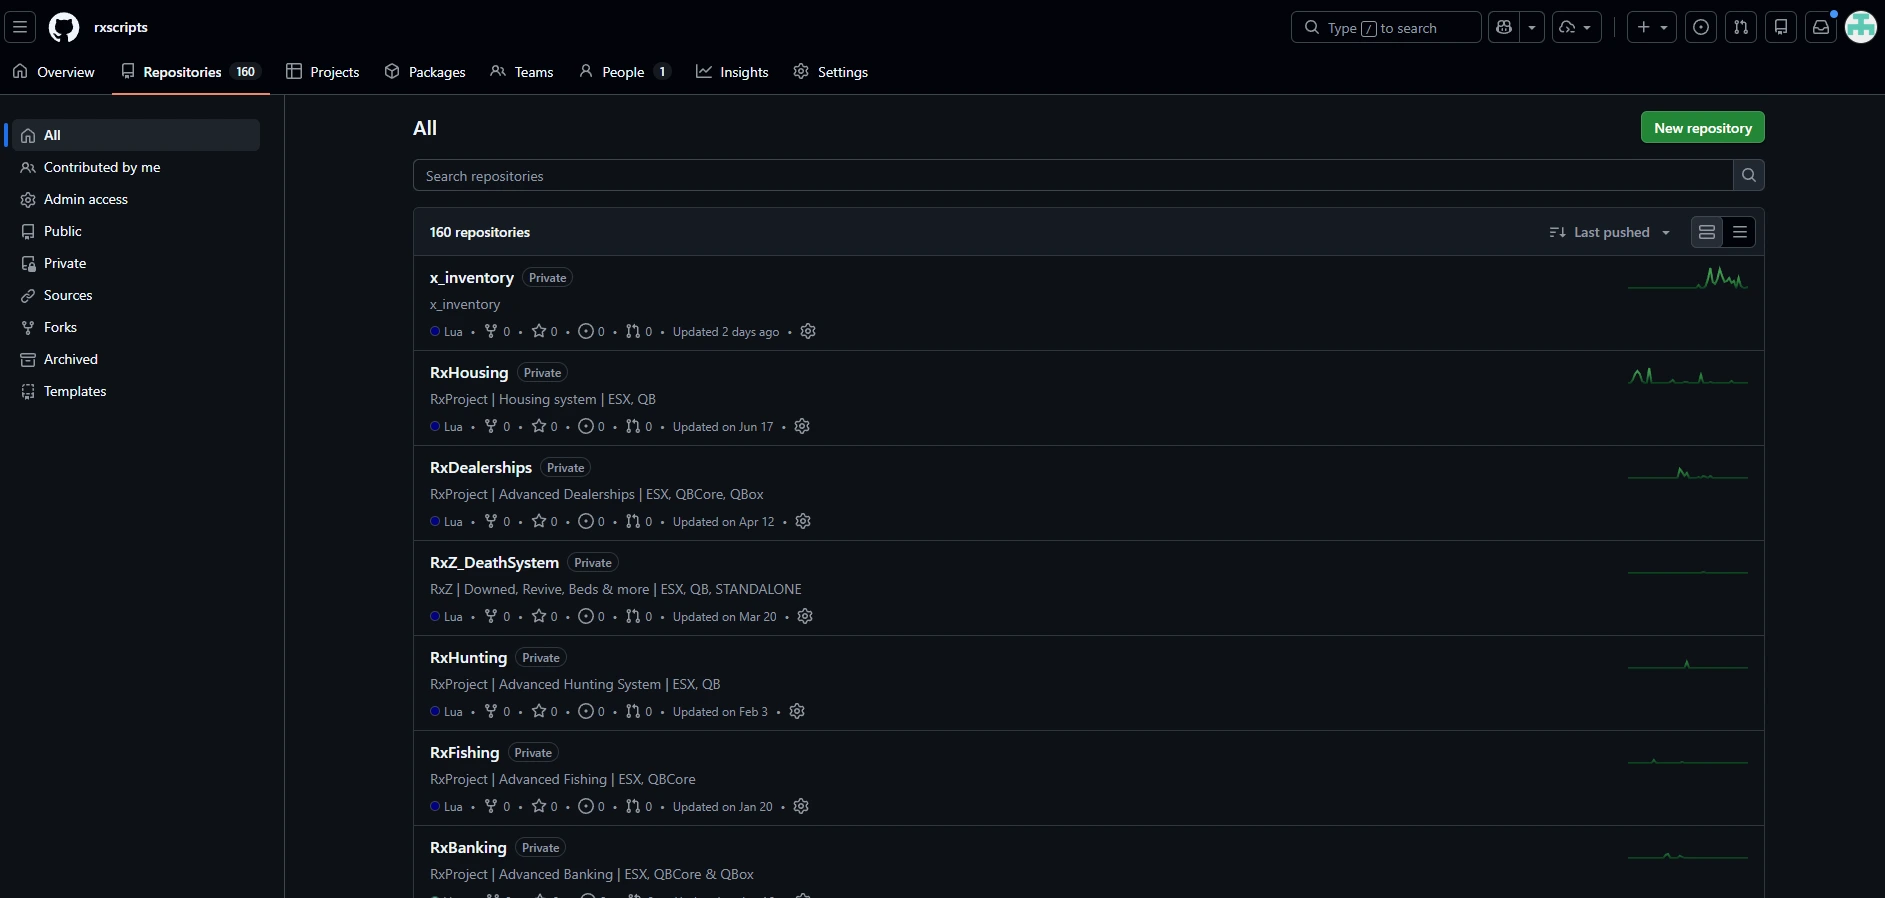The width and height of the screenshot is (1885, 898).
Task: Open the Projects tab
Action: (x=323, y=72)
